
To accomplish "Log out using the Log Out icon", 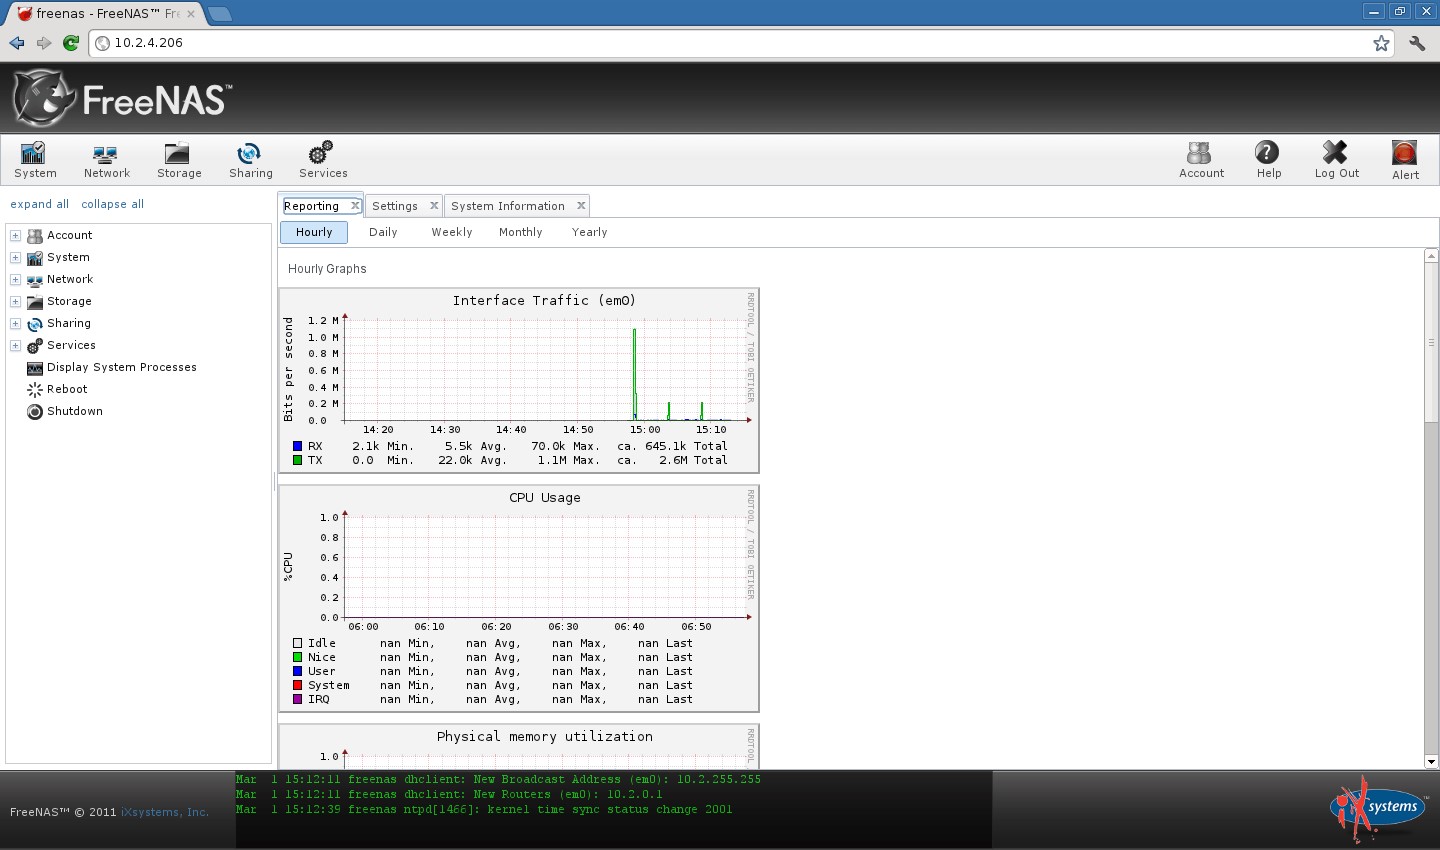I will point(1336,158).
